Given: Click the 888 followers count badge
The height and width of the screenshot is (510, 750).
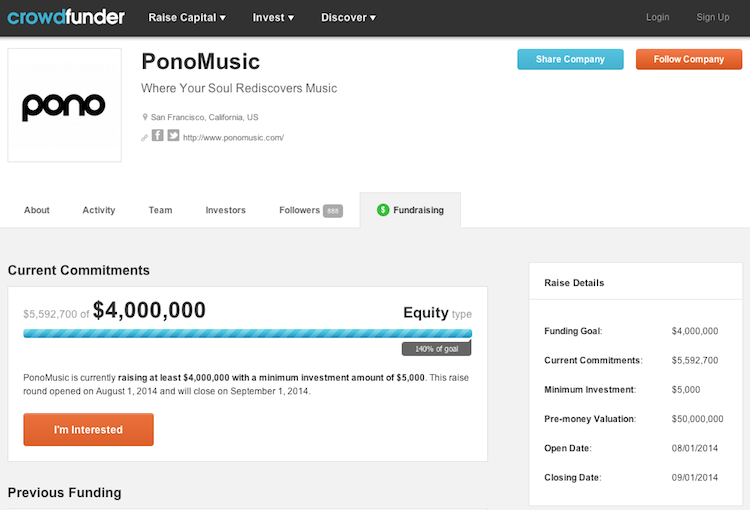Looking at the screenshot, I should tap(333, 211).
